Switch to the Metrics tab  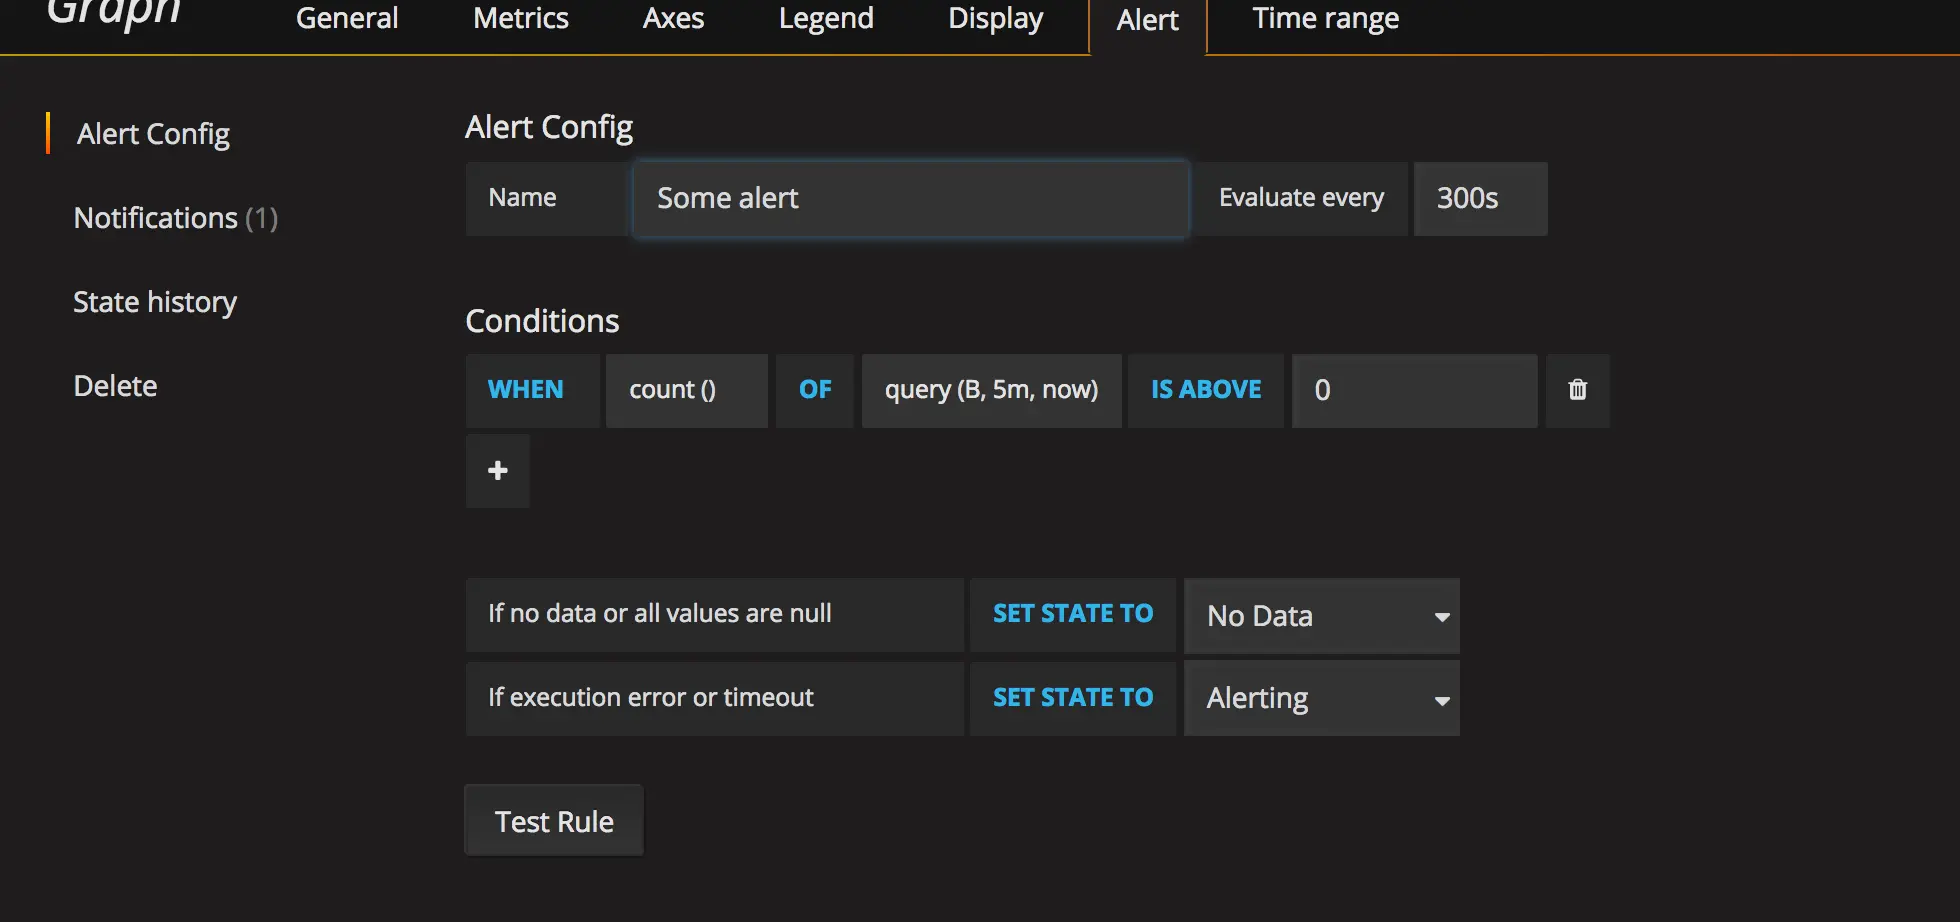(520, 18)
